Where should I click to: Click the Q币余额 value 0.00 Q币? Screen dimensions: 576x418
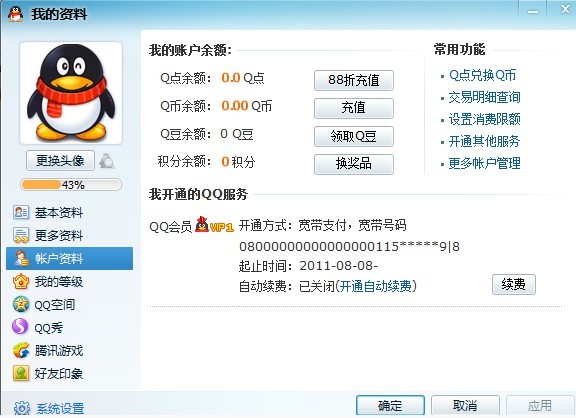click(x=246, y=106)
